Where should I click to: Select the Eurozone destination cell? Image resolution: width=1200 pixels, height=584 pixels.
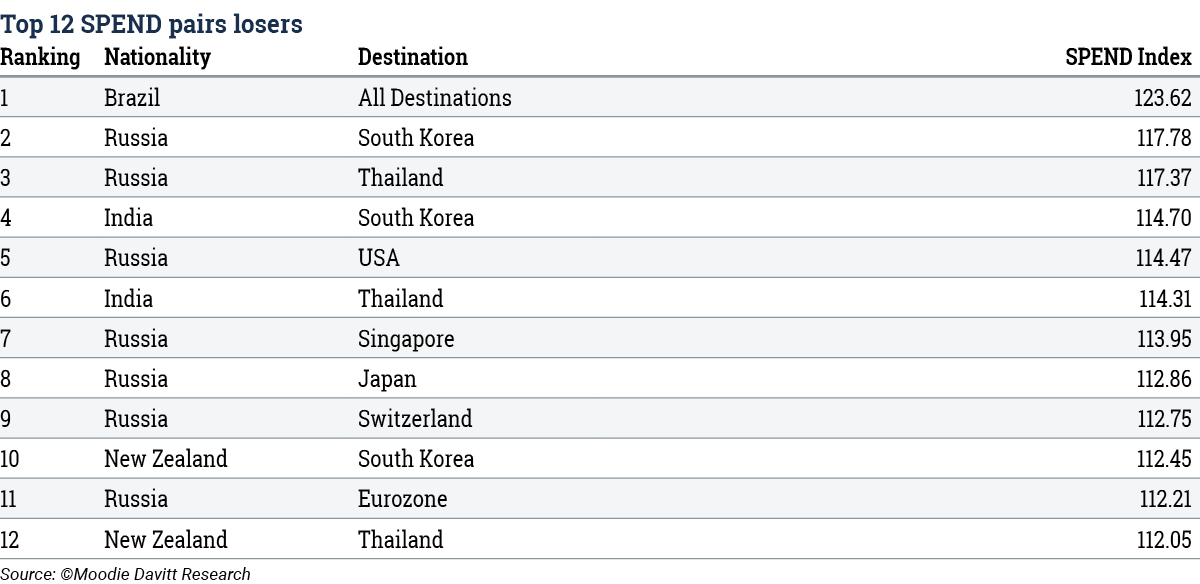pos(403,499)
